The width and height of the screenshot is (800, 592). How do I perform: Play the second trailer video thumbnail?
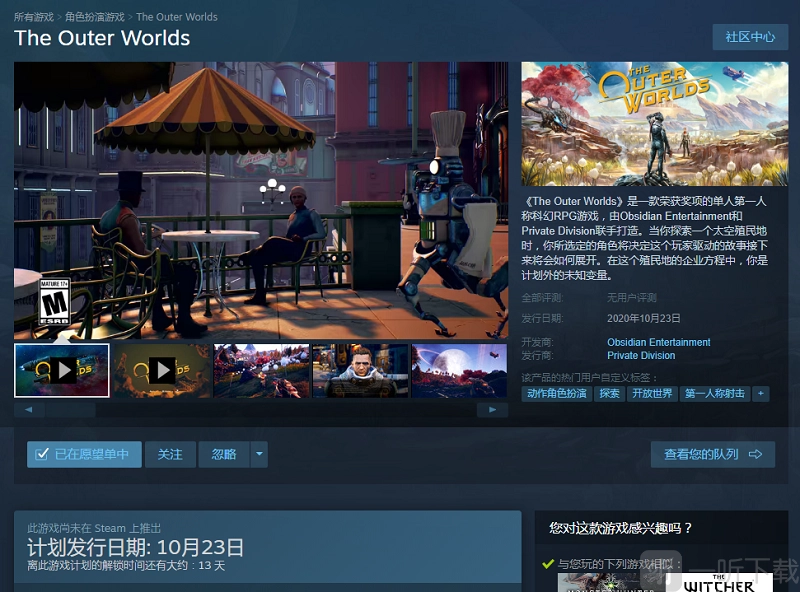161,370
